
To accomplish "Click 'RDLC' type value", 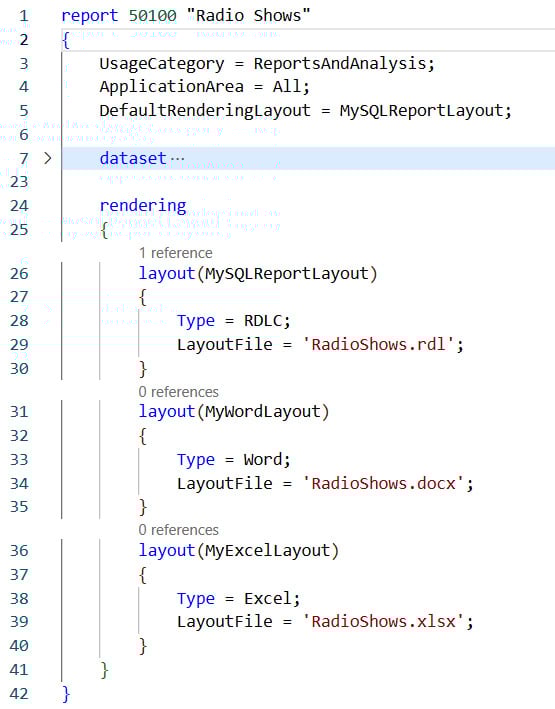I will (x=263, y=321).
